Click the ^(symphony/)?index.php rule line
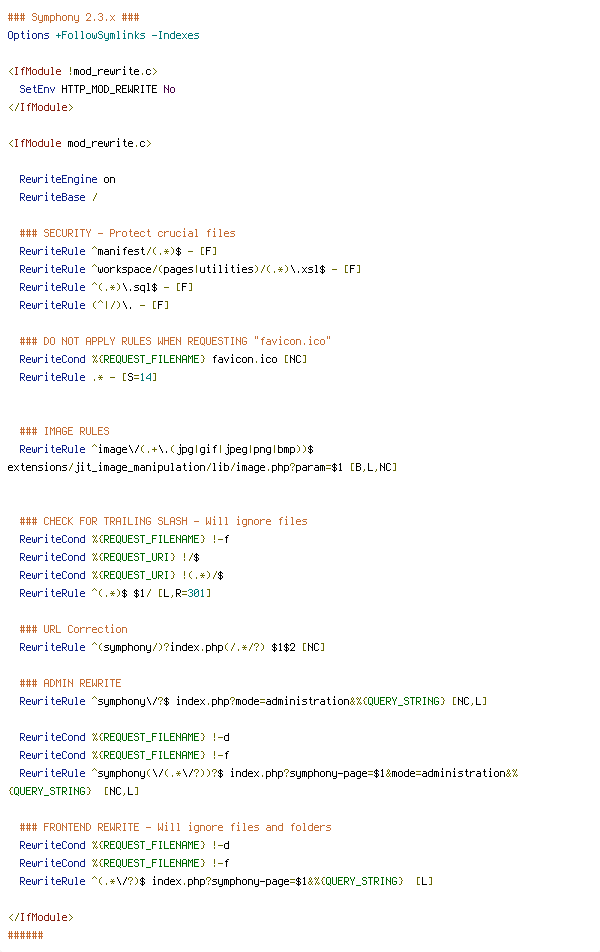Image resolution: width=600 pixels, height=952 pixels. [x=172, y=647]
